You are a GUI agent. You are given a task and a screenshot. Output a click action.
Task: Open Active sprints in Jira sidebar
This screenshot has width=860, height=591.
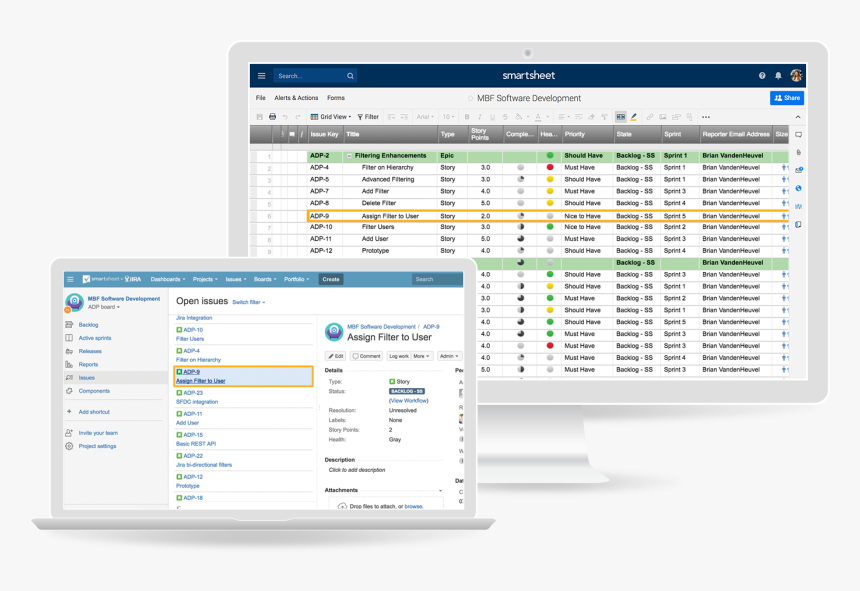[95, 338]
